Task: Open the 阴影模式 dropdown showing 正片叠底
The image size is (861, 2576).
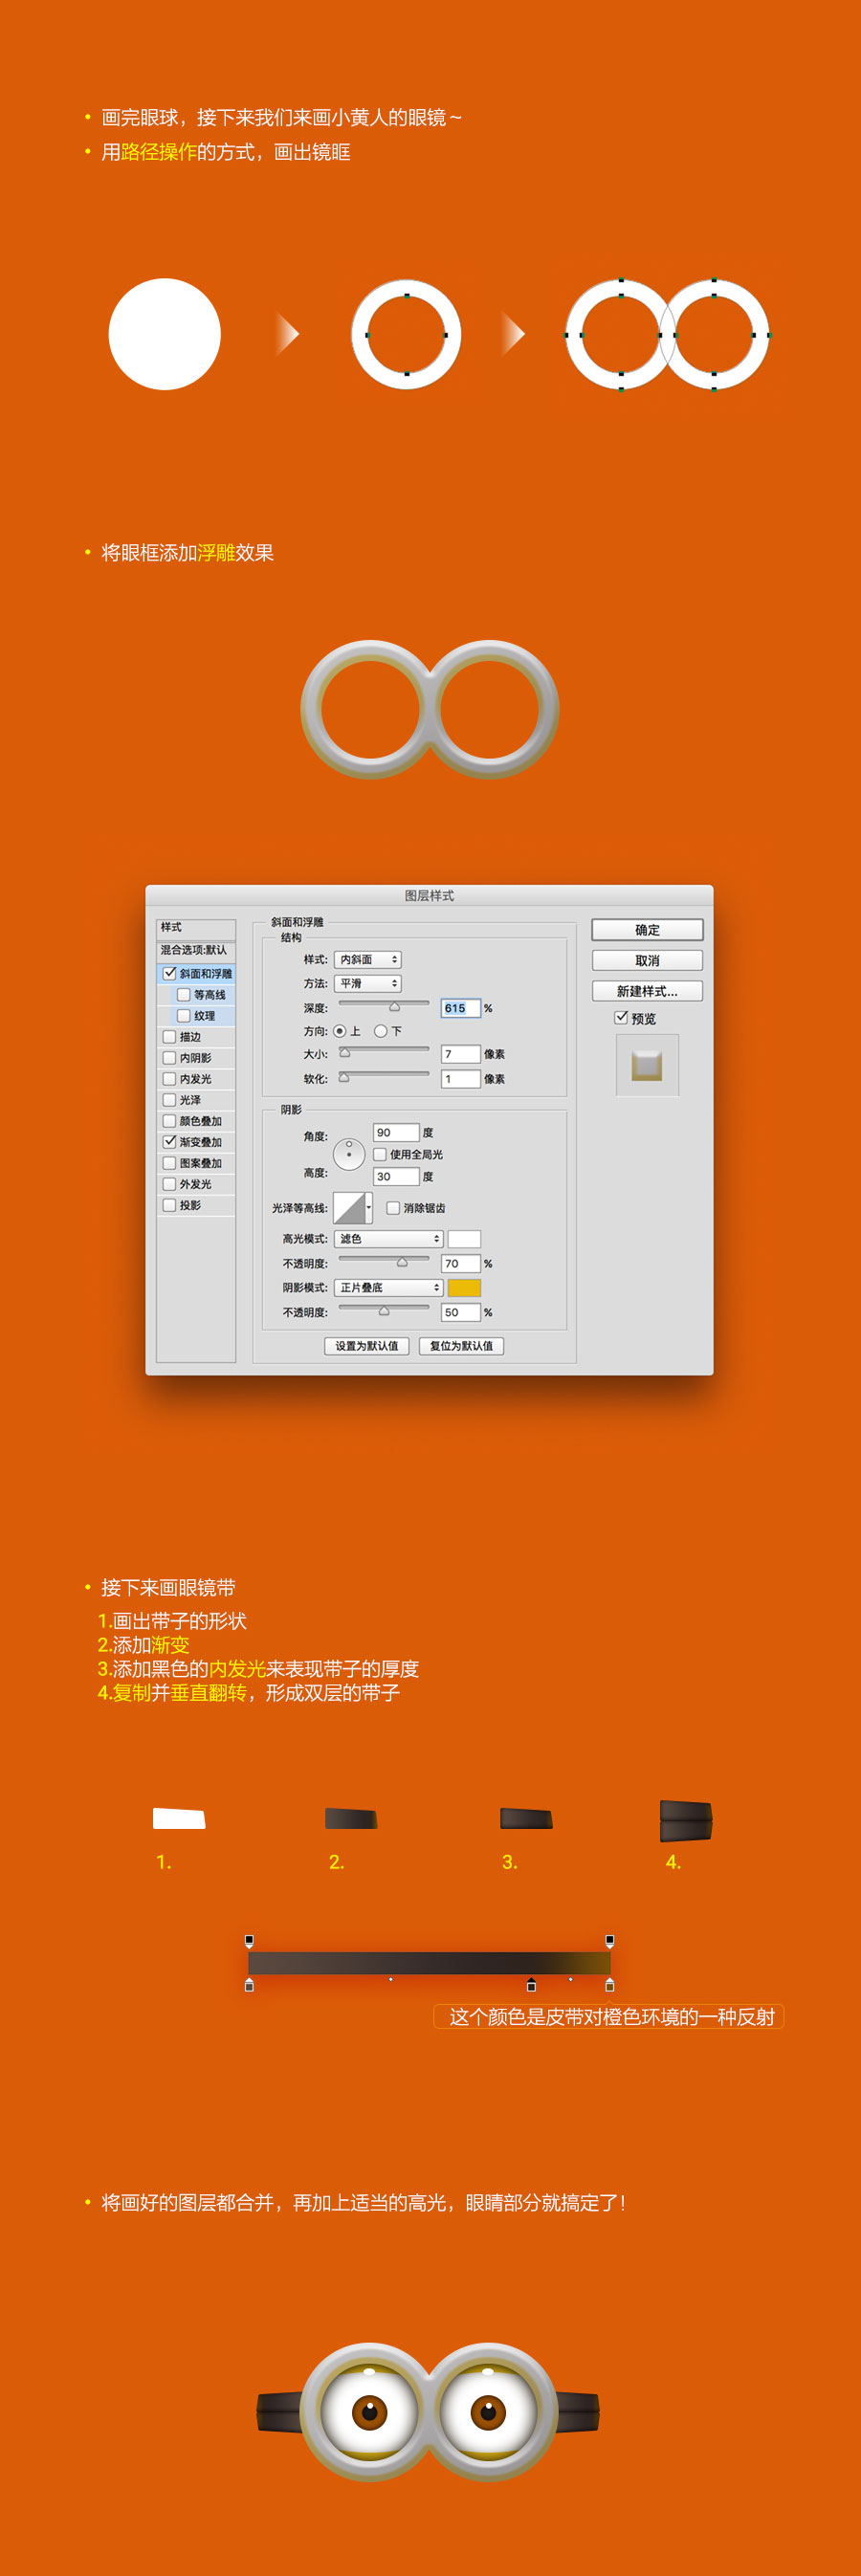Action: (388, 1288)
